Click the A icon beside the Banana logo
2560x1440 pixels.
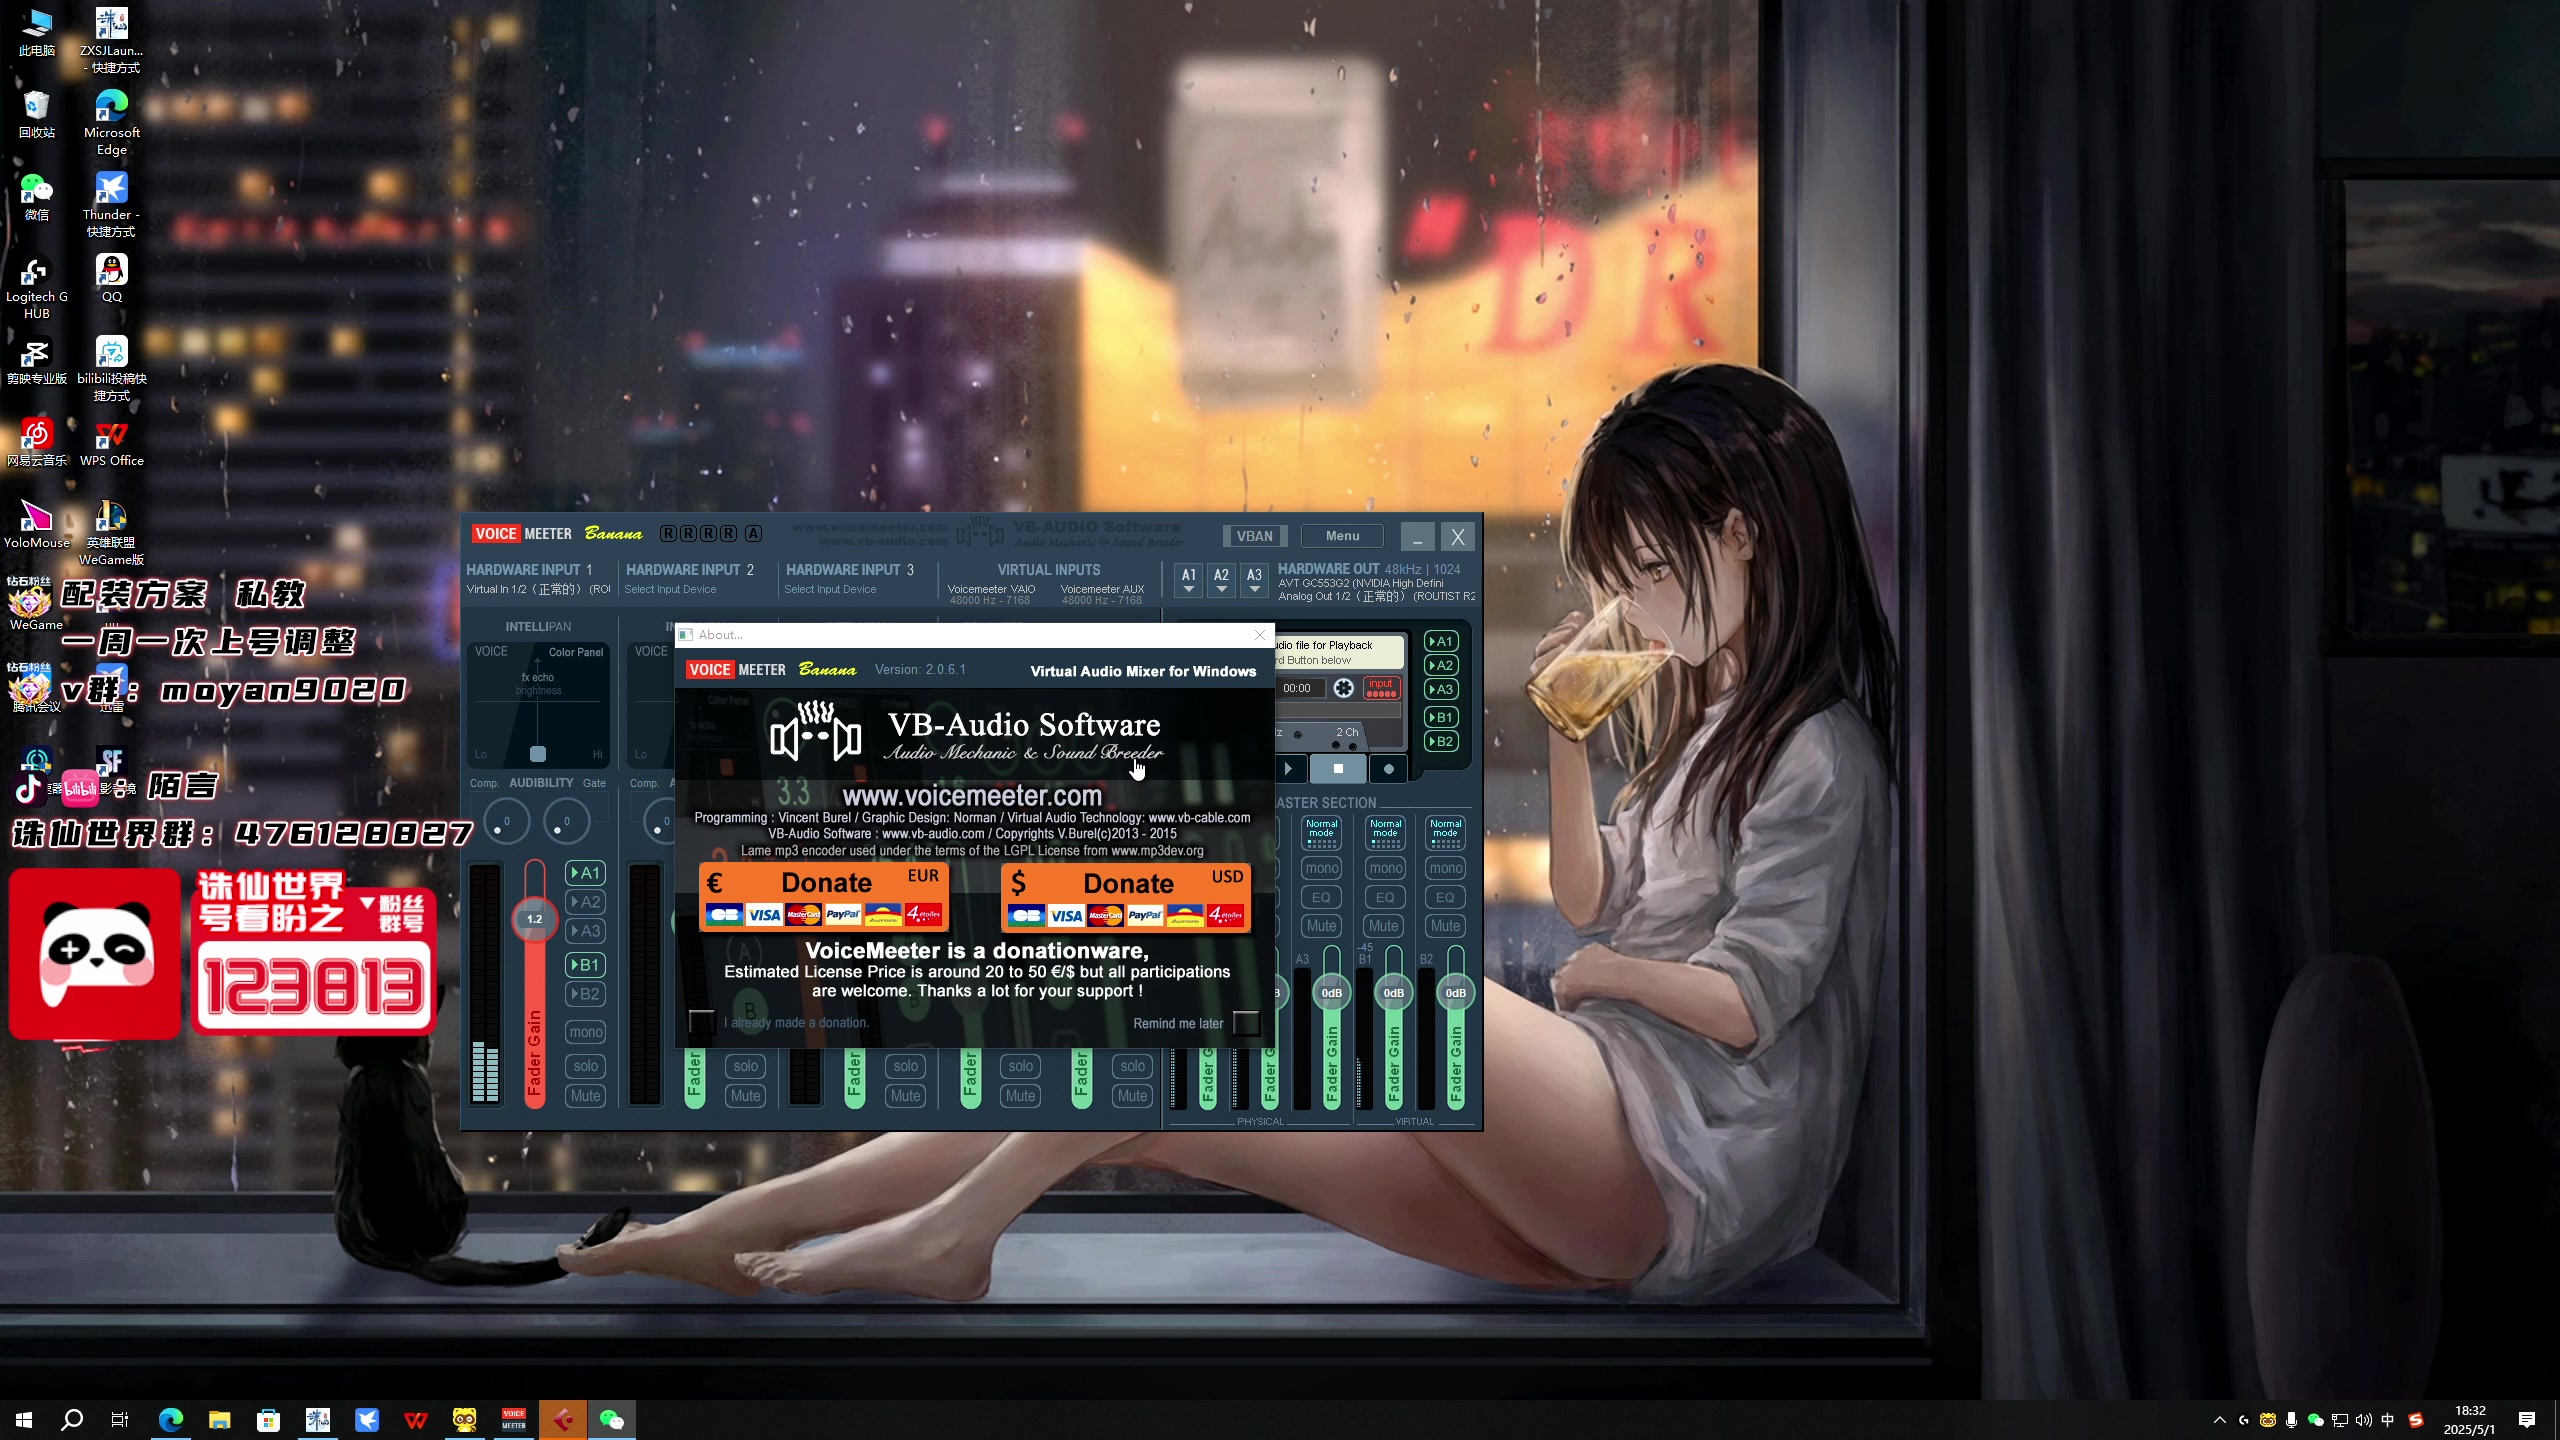click(753, 534)
